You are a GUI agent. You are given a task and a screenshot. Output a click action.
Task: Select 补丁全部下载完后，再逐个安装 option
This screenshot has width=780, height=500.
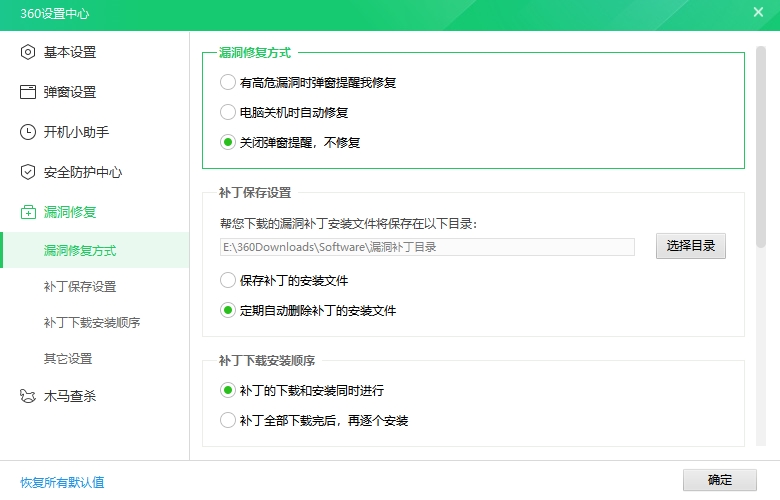point(228,420)
